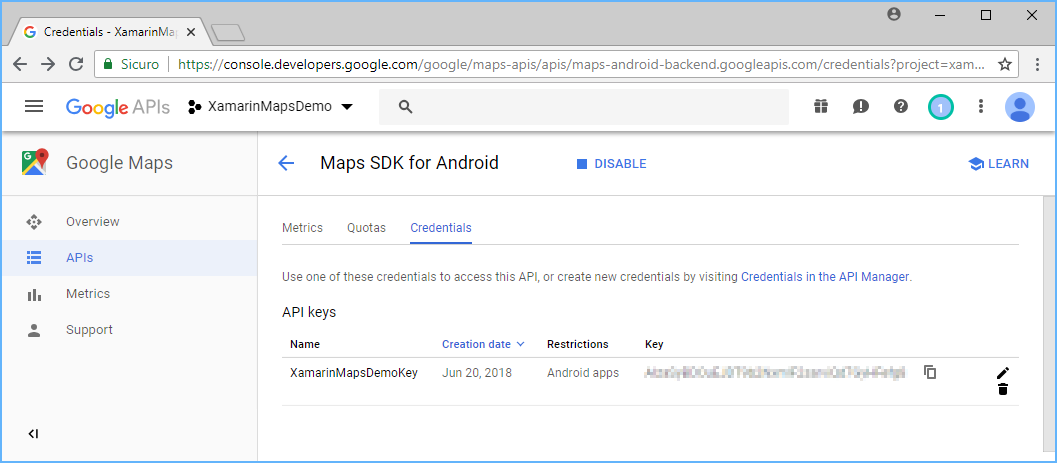Open the hamburger navigation menu
The image size is (1057, 463).
click(34, 106)
